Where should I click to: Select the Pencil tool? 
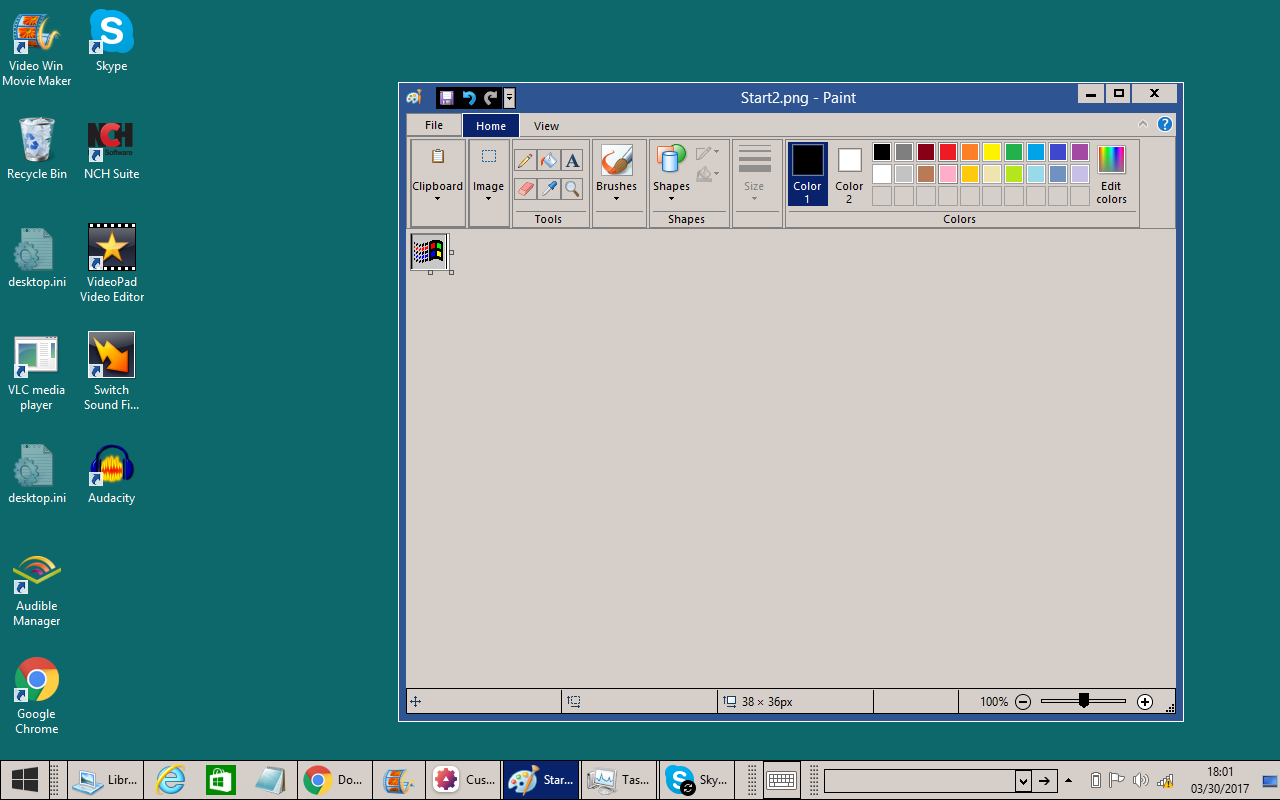coord(524,161)
